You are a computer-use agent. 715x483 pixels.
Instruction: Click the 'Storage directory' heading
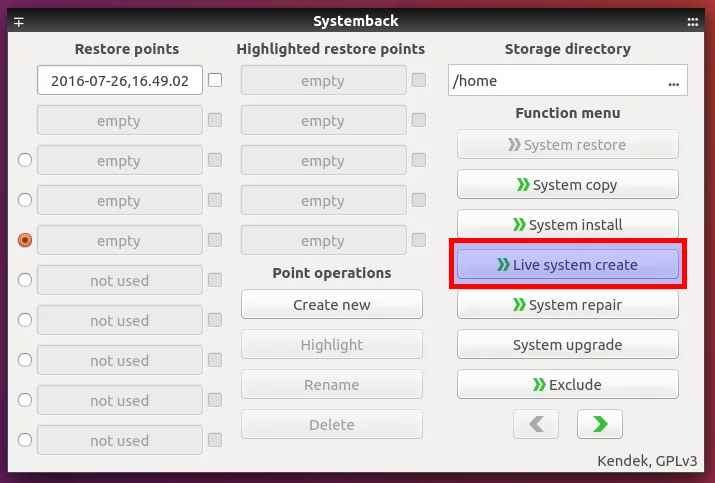(568, 49)
